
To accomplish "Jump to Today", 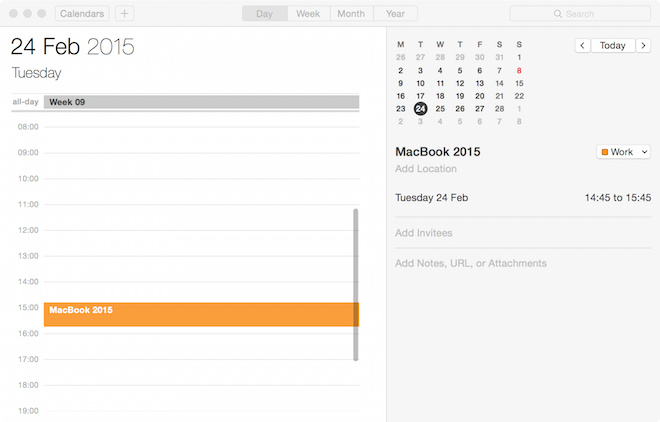I will coord(612,45).
